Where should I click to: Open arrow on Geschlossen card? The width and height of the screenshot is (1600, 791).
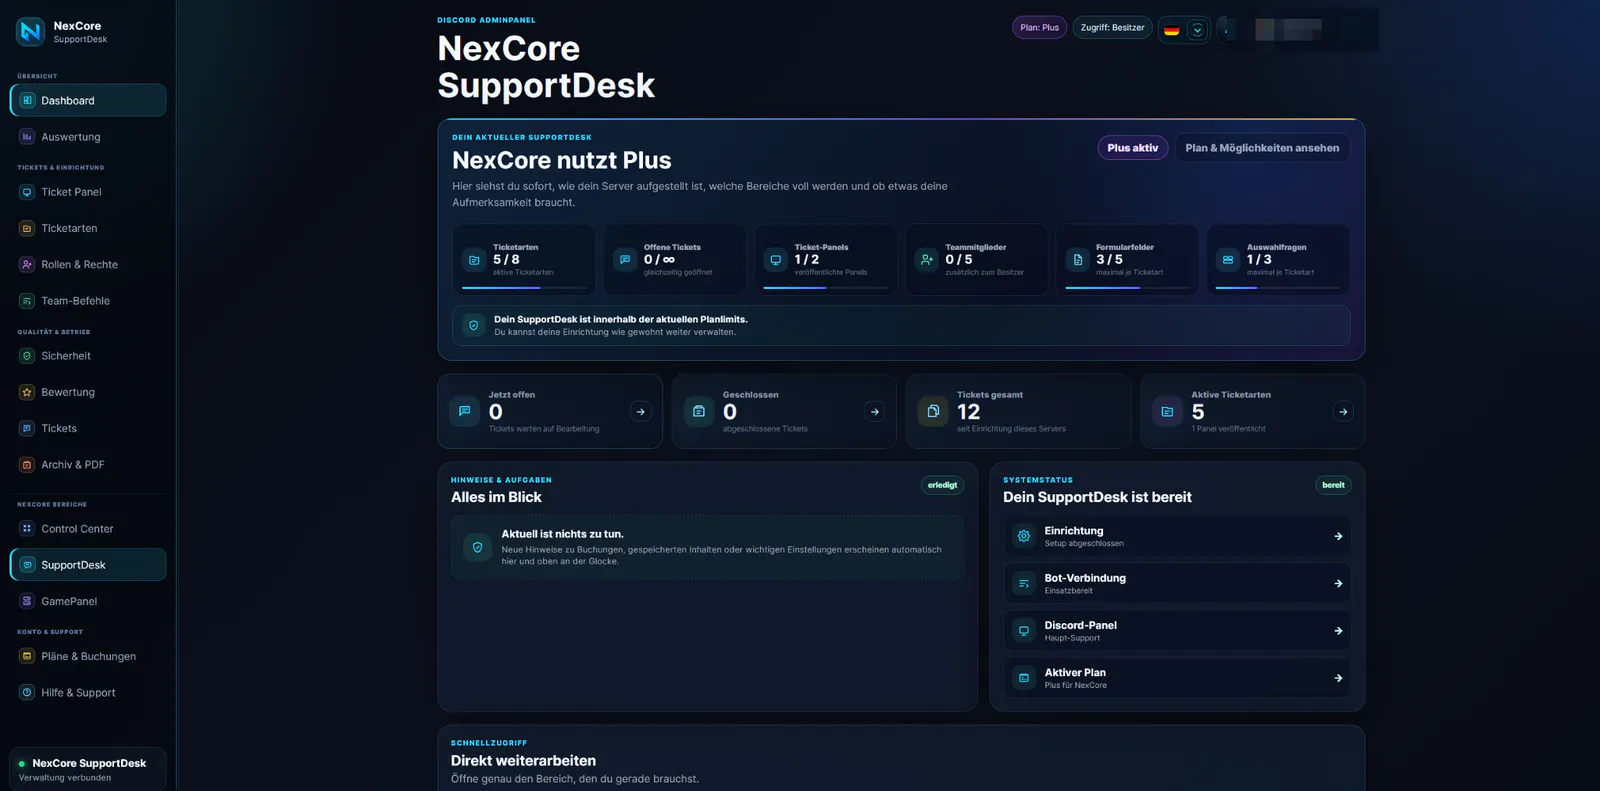(x=875, y=412)
